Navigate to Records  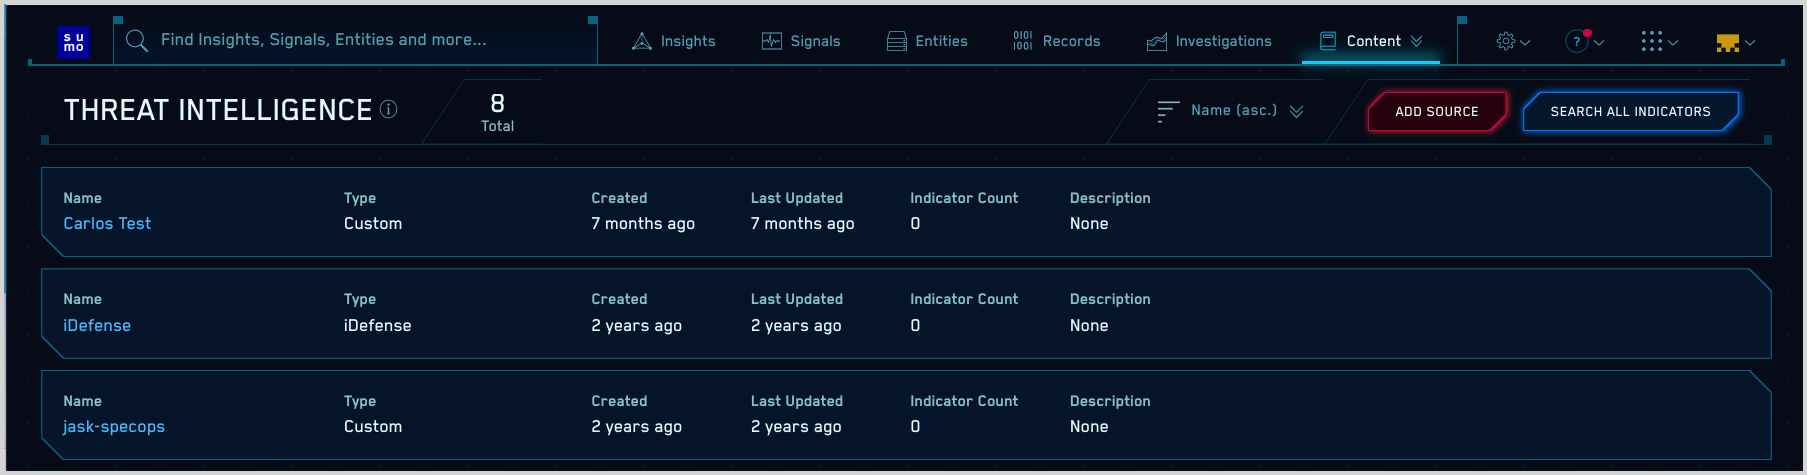(x=1056, y=41)
